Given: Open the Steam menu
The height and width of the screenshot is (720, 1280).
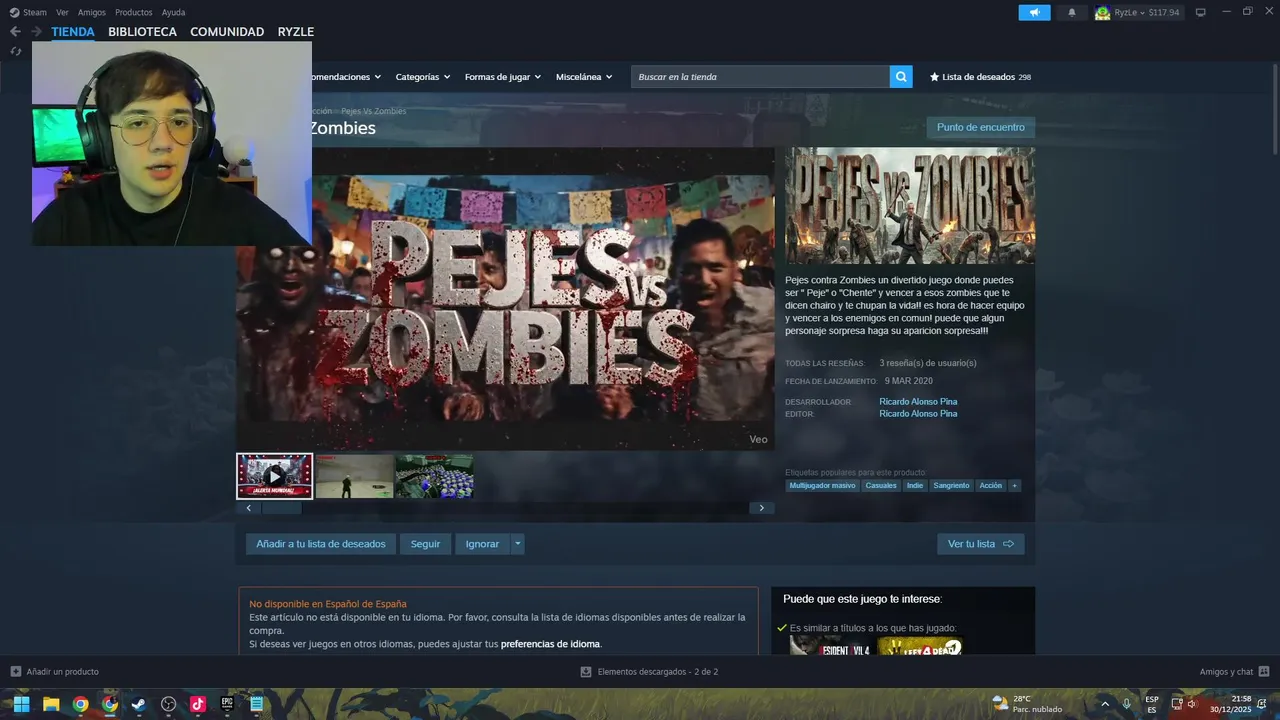Looking at the screenshot, I should pyautogui.click(x=35, y=12).
